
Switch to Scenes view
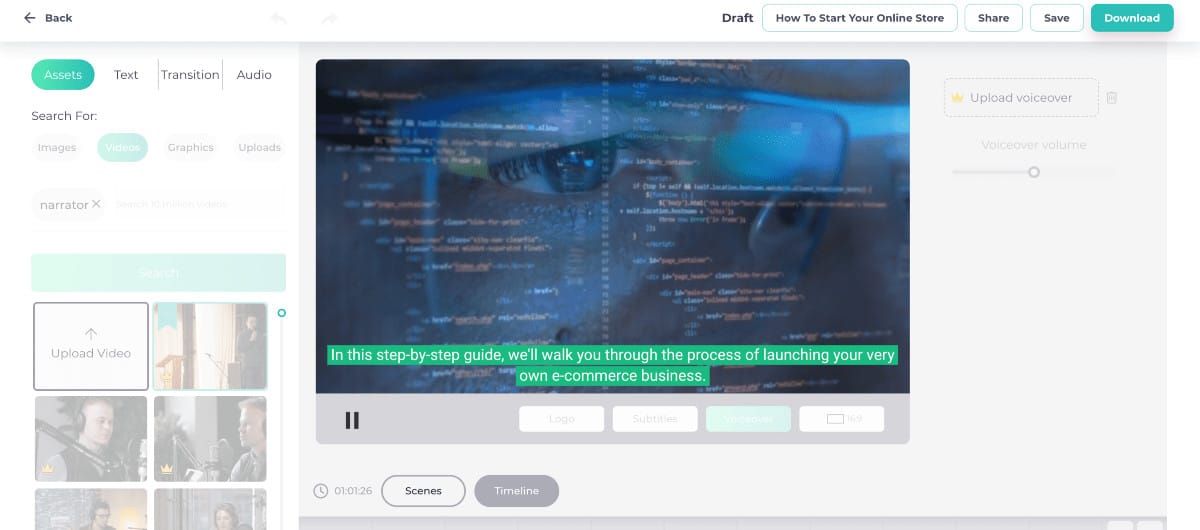click(423, 491)
